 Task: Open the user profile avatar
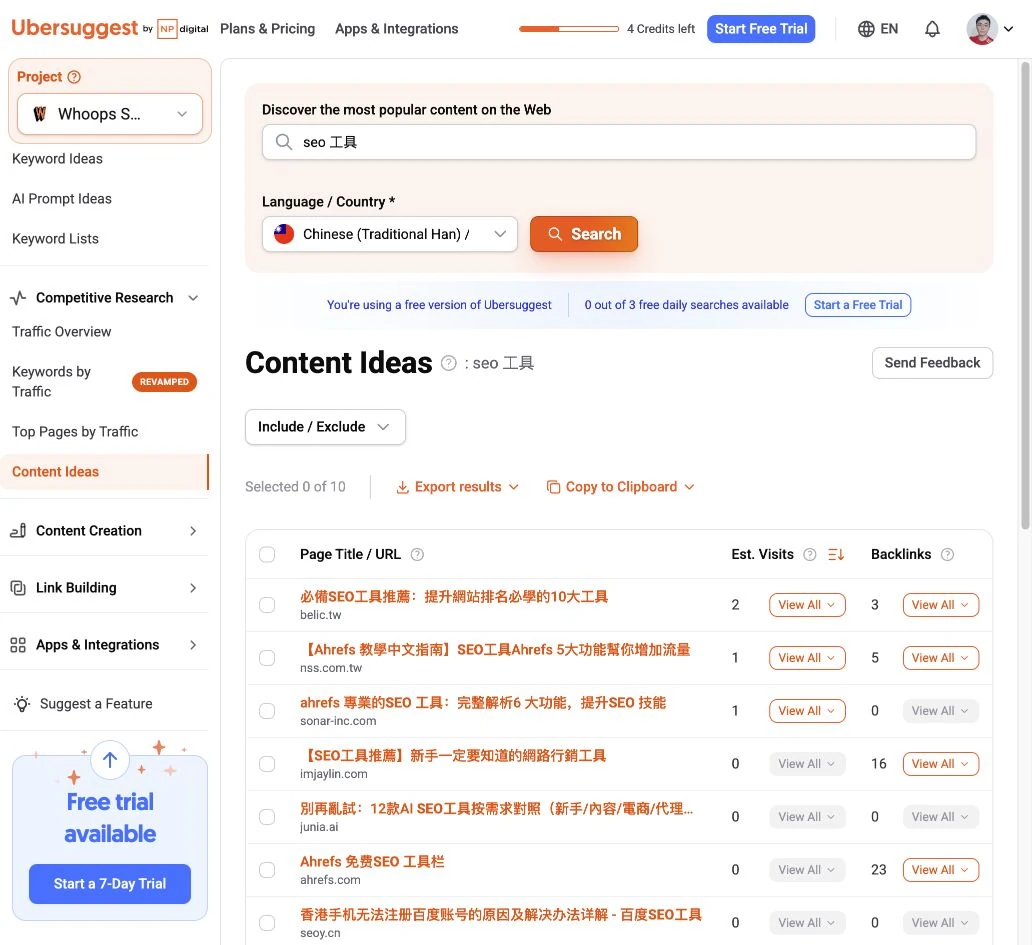981,29
